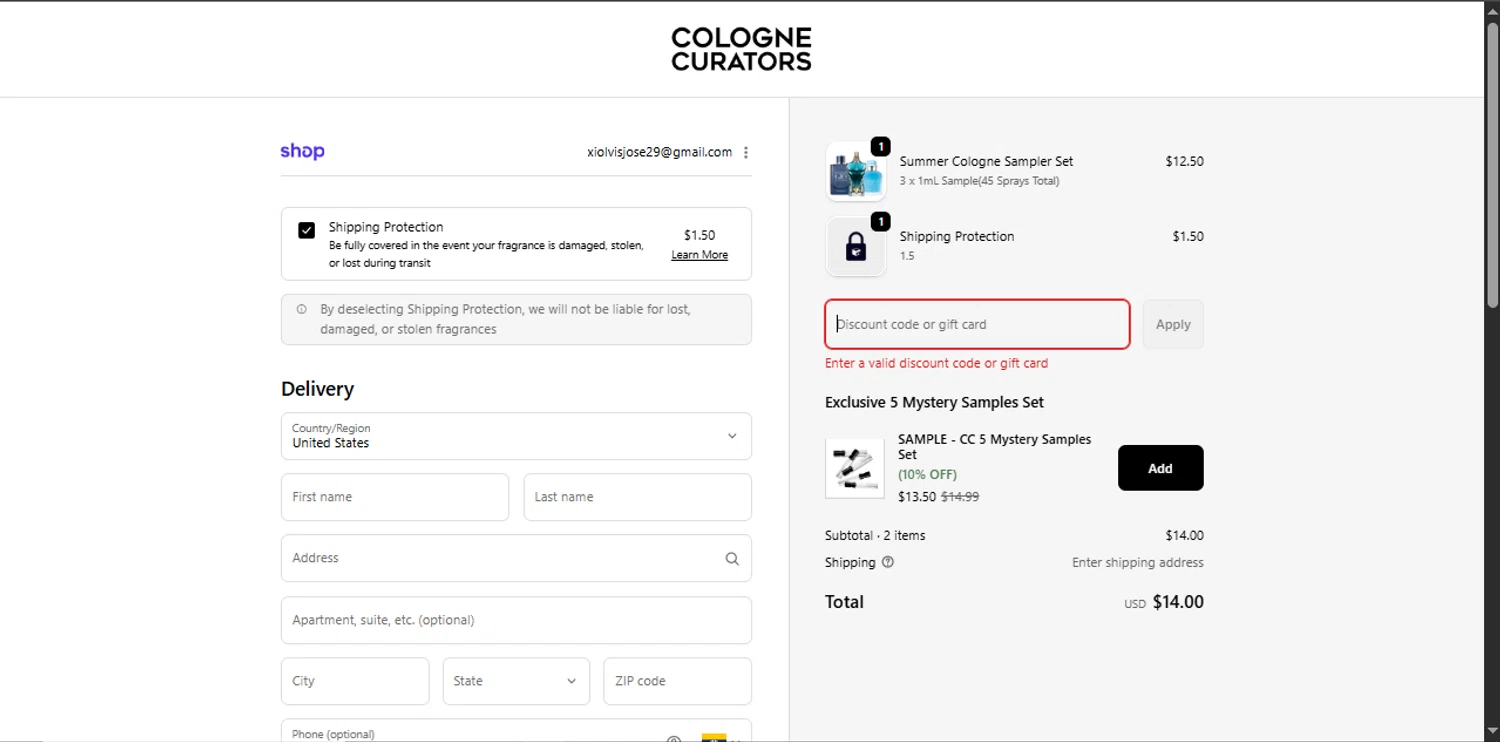Click the red discount error message

(936, 364)
